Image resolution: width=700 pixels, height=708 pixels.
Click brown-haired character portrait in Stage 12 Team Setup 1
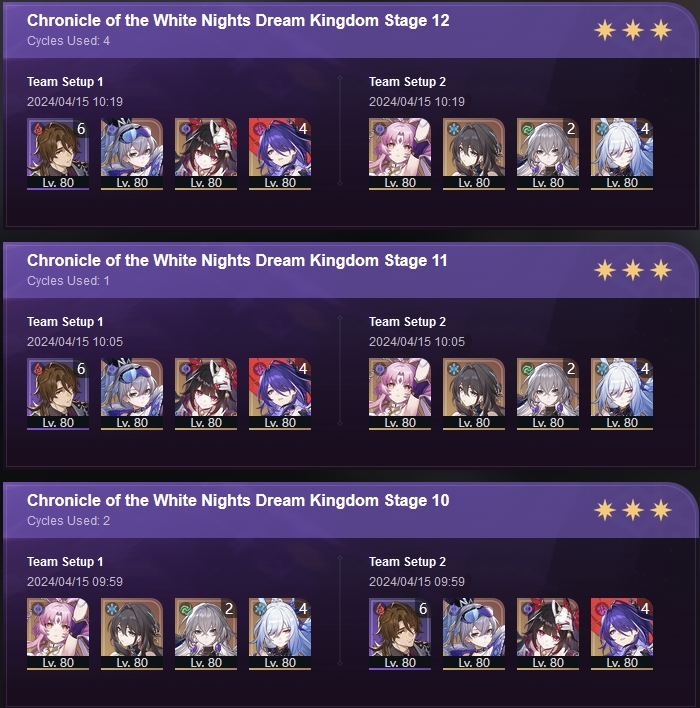58,154
